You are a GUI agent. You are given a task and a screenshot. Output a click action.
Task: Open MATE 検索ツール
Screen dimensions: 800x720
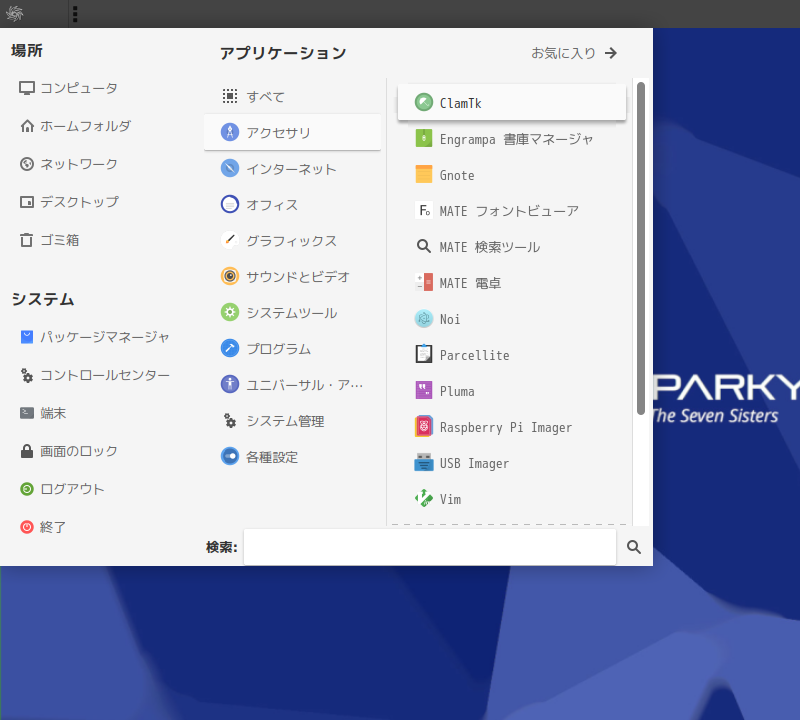pos(512,247)
